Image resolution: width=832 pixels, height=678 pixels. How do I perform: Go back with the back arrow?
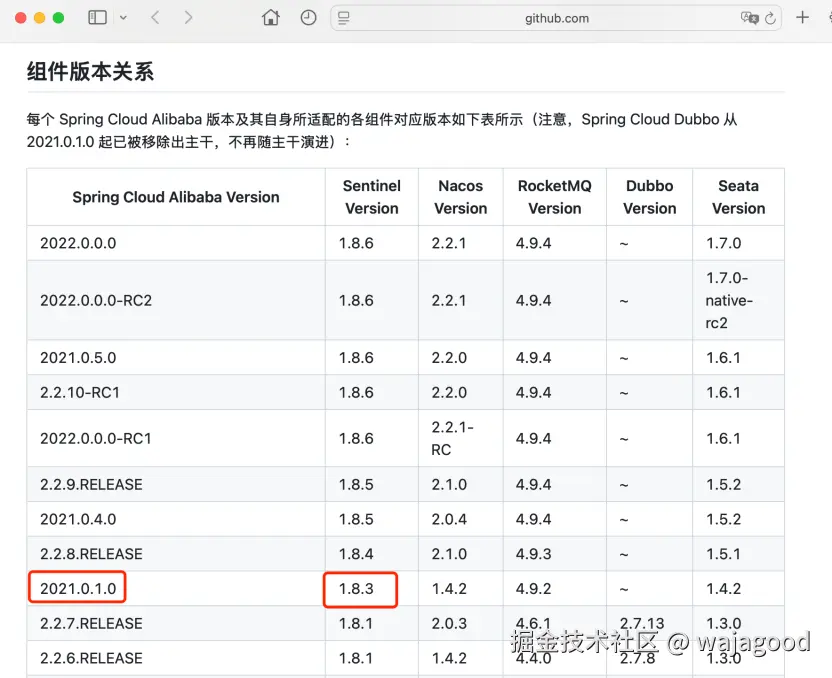point(155,18)
